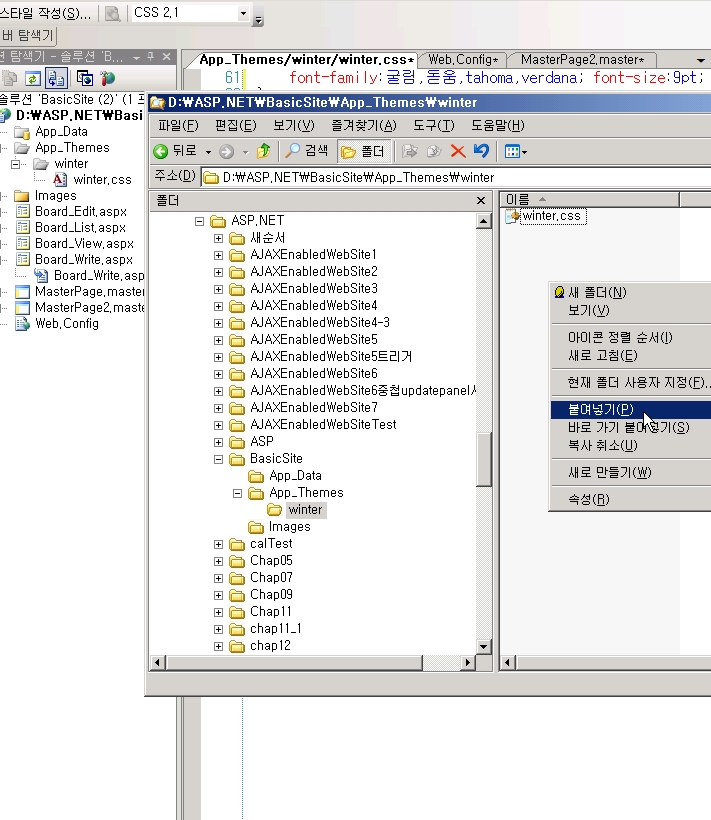
Task: Select App_Data under BasicSite in folder tree
Action: (295, 476)
